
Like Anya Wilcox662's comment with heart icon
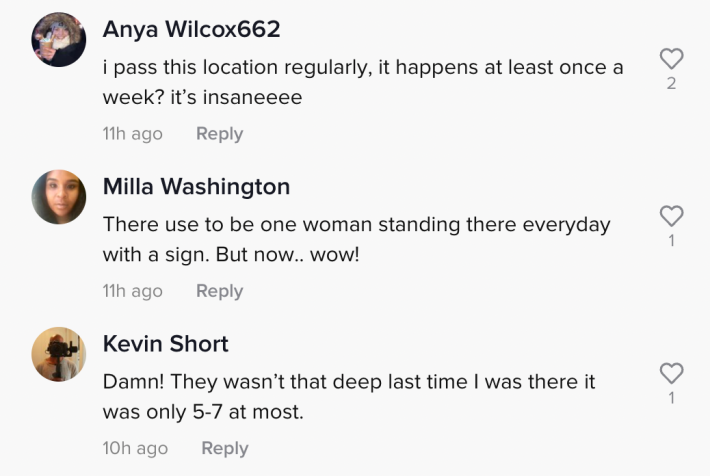[x=672, y=59]
